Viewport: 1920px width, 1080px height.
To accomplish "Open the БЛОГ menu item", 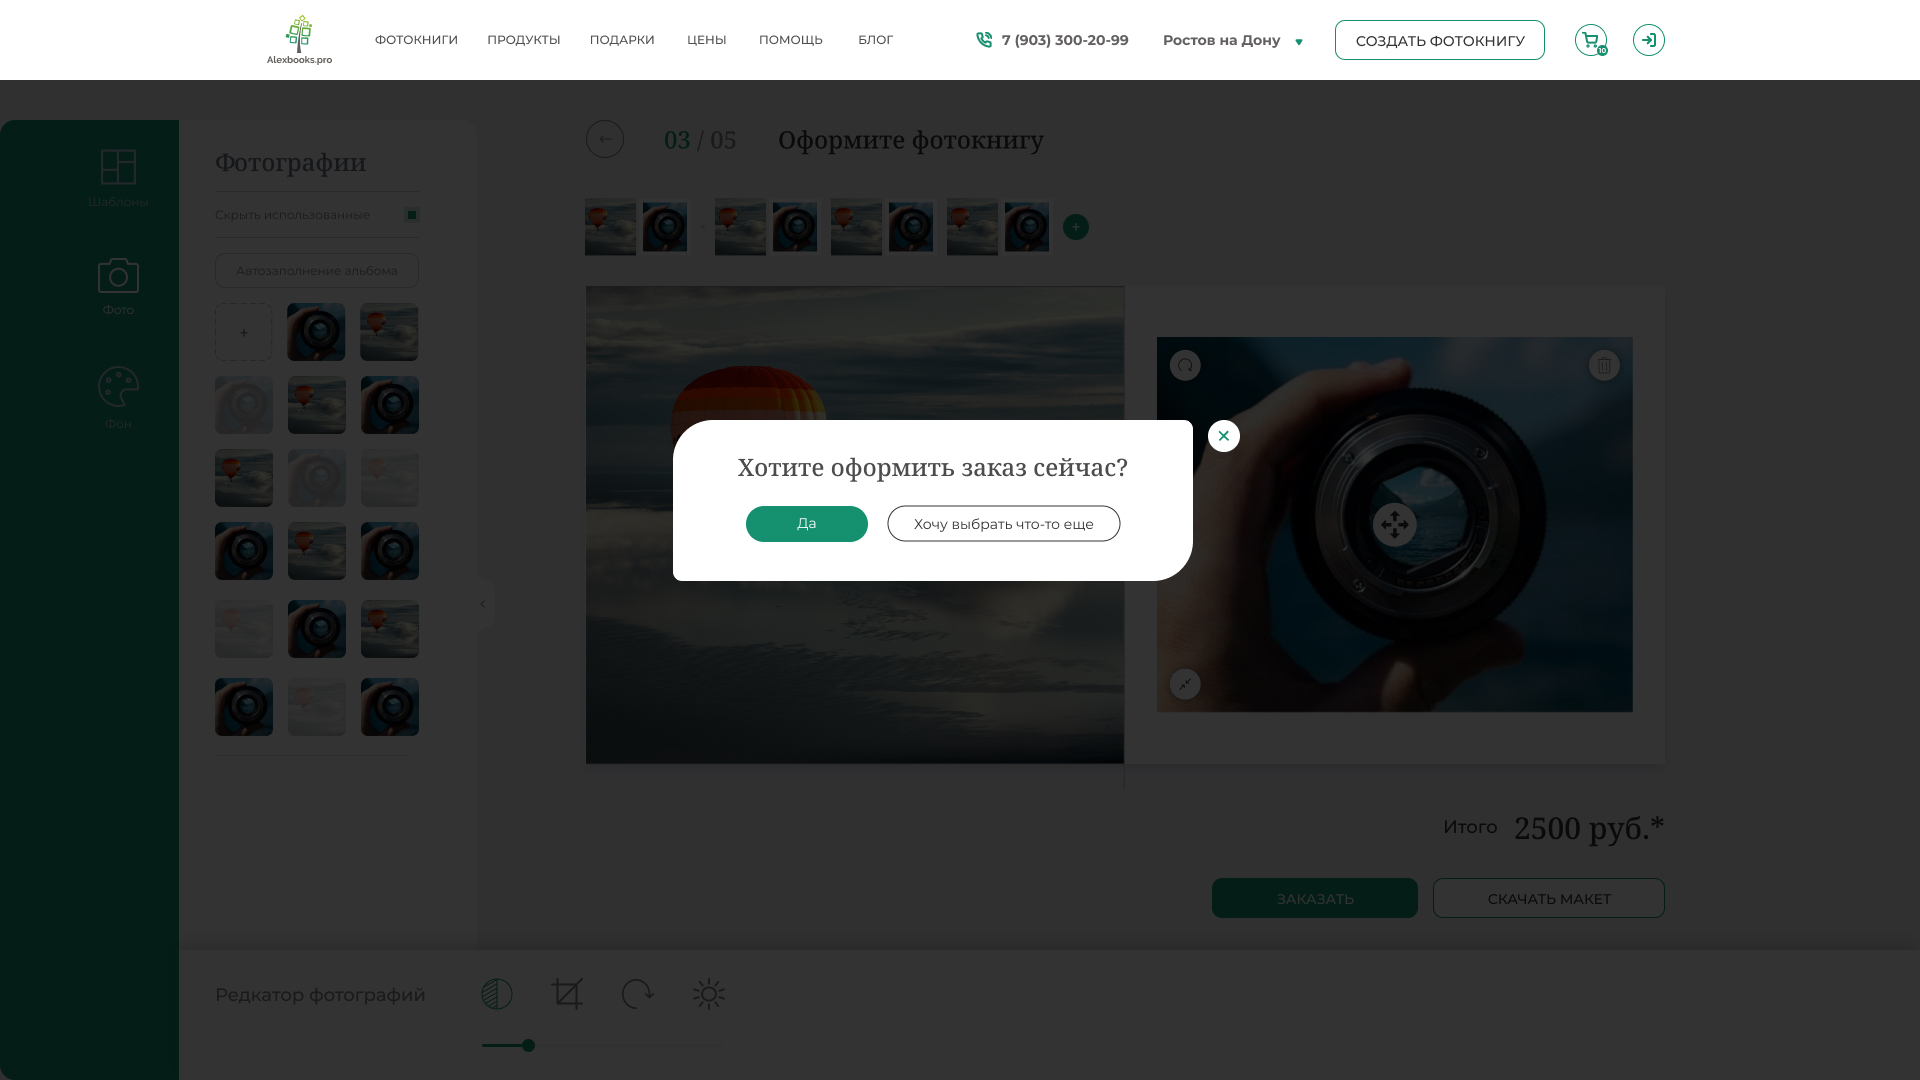I will click(x=875, y=40).
